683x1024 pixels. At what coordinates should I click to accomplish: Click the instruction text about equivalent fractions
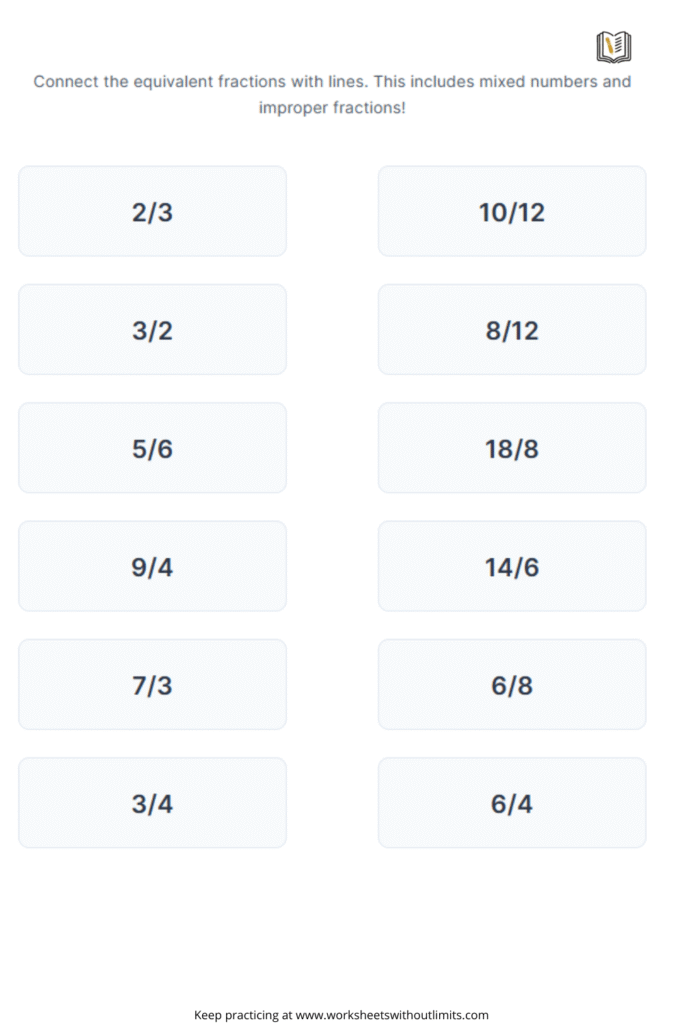332,94
